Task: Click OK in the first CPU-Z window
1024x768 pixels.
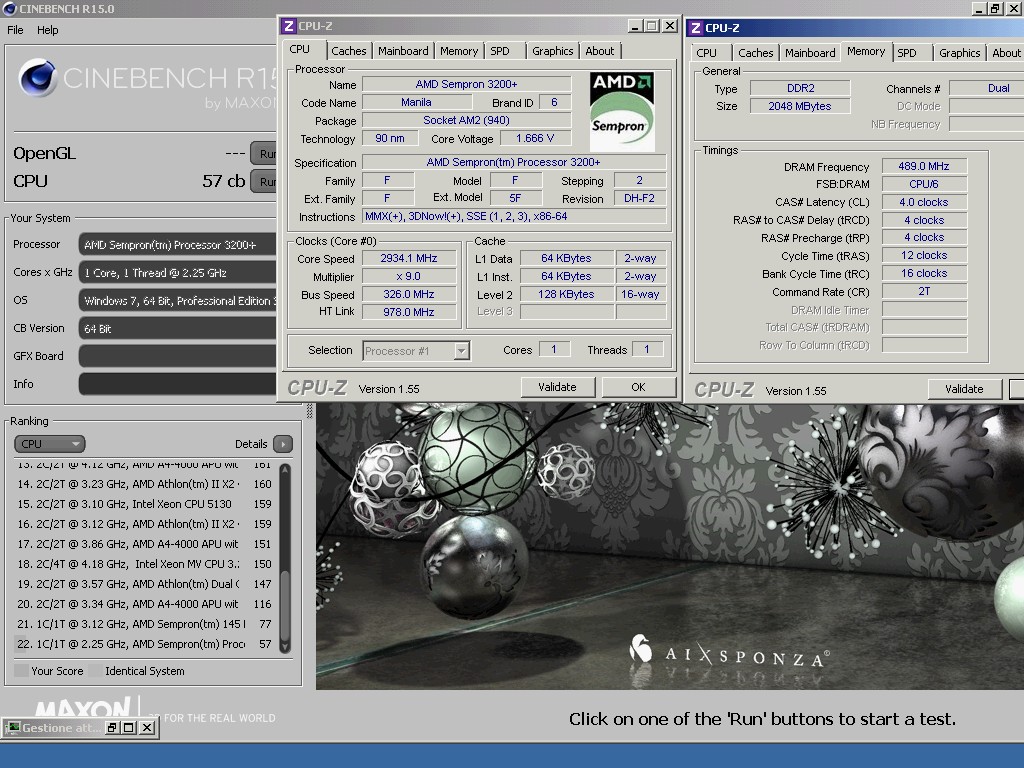Action: tap(638, 387)
